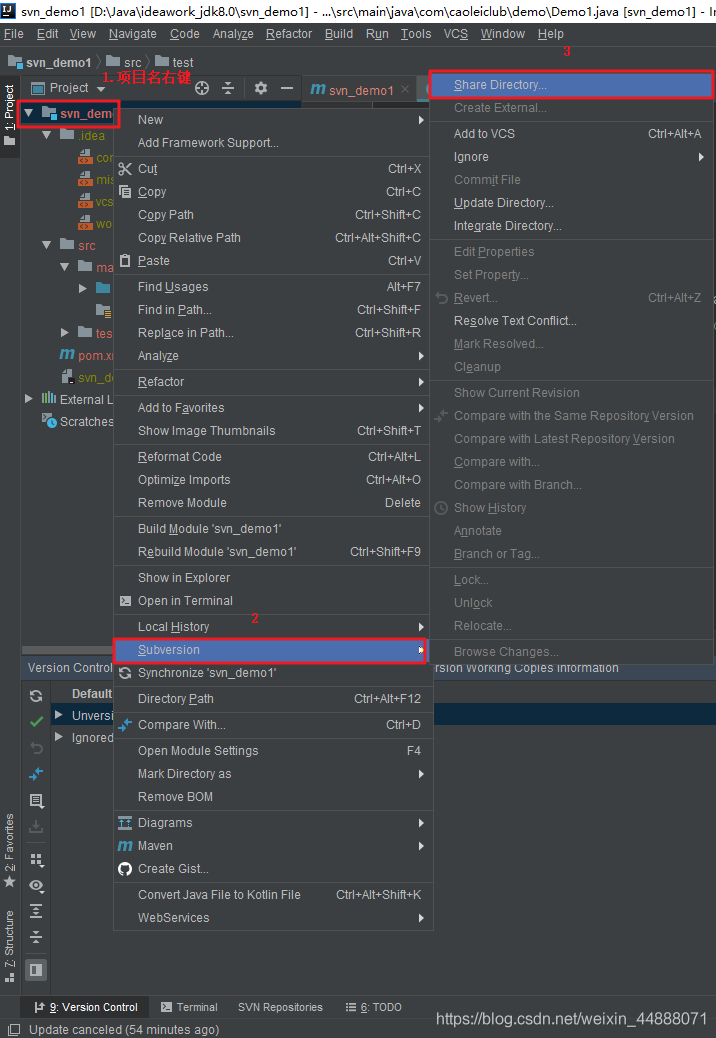Expand the Unversioned files changelist
716x1038 pixels.
tap(59, 715)
